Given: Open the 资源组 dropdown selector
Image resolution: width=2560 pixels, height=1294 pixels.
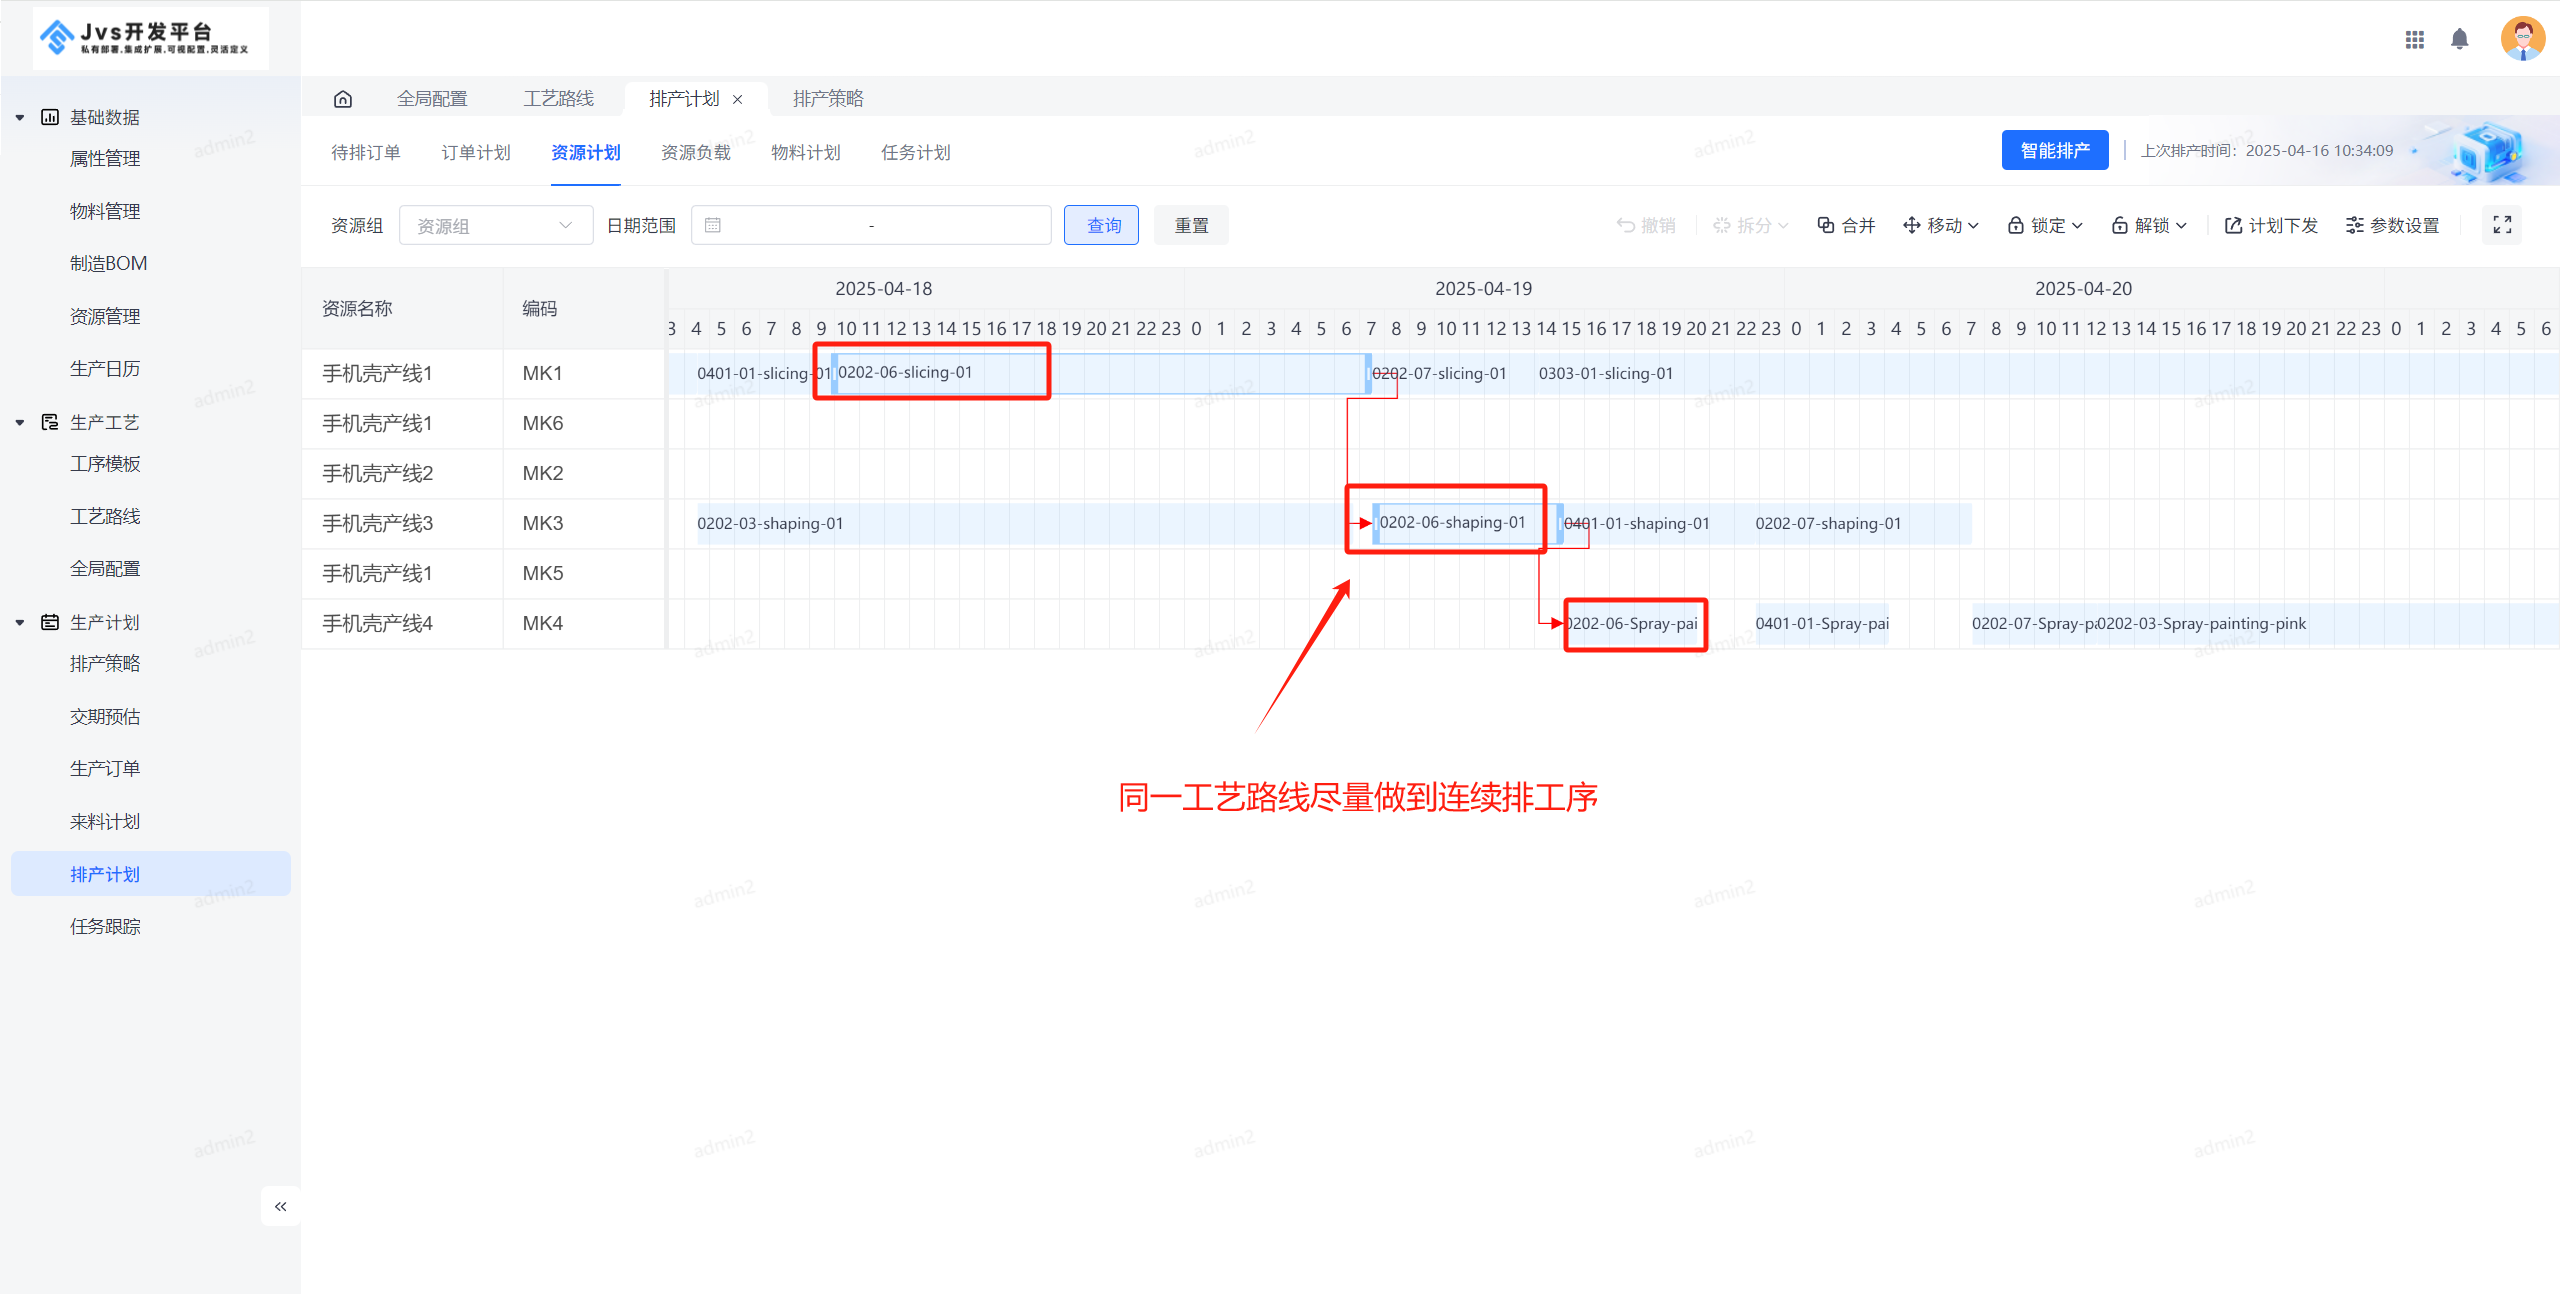Looking at the screenshot, I should click(496, 224).
